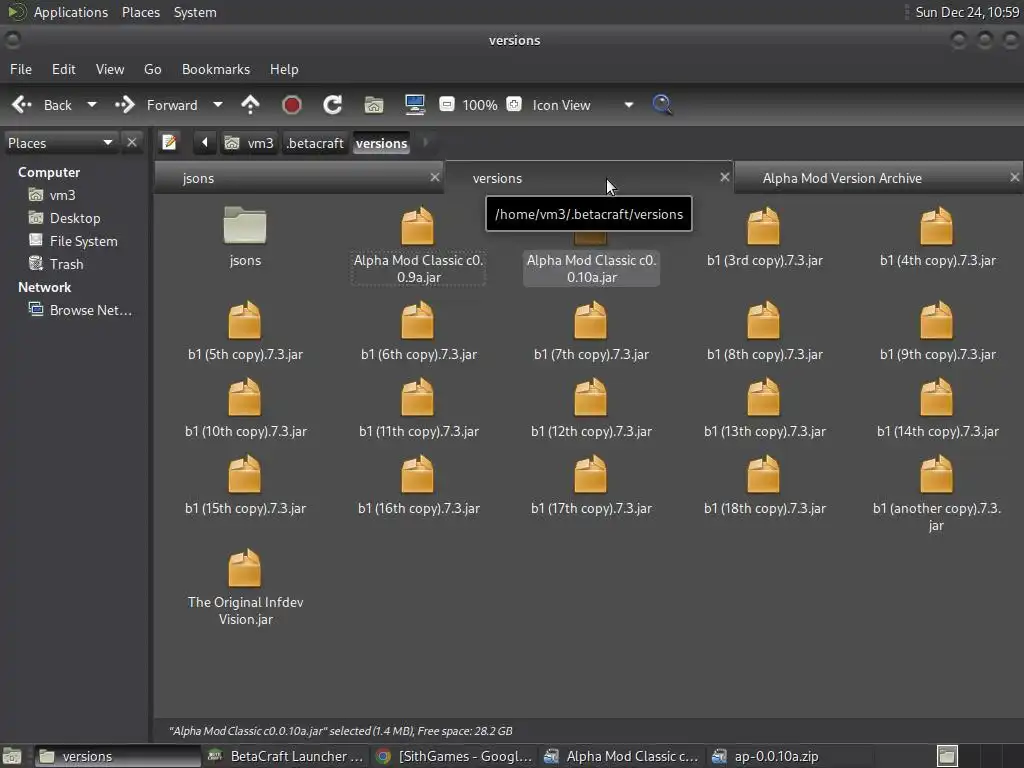The image size is (1024, 768).
Task: Open the search magnifier icon
Action: [662, 104]
